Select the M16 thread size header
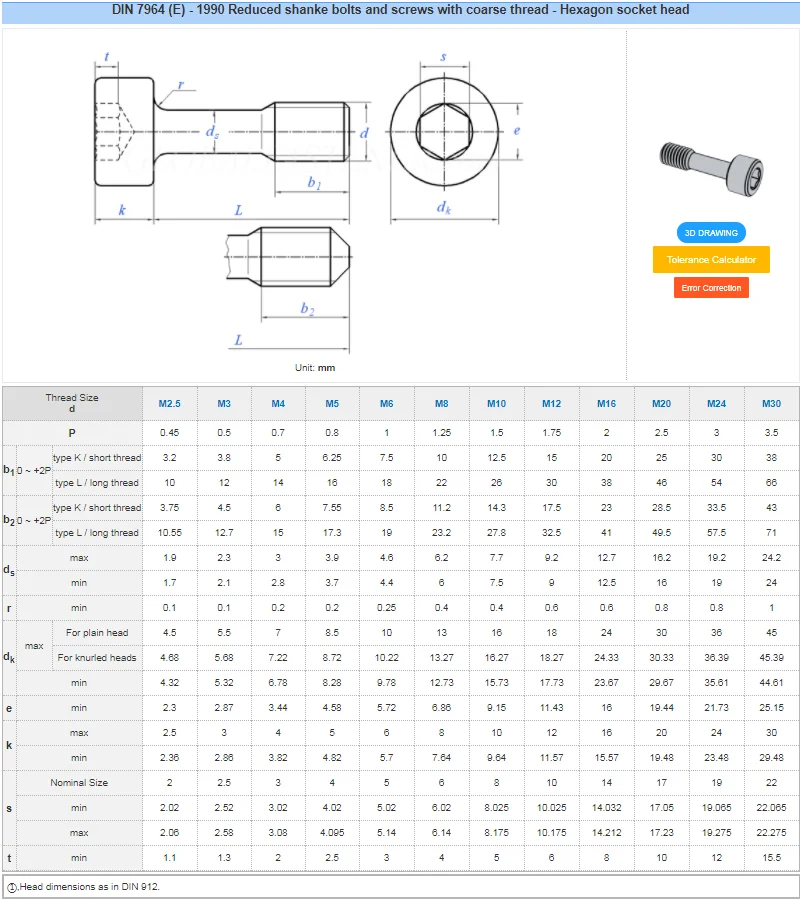This screenshot has height=900, width=800. (606, 404)
